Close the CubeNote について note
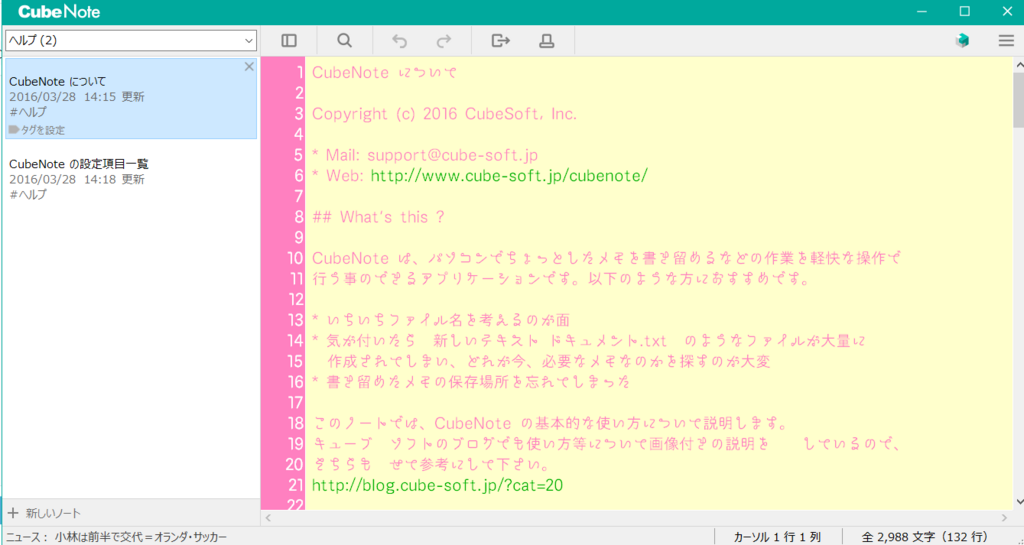The width and height of the screenshot is (1024, 545). [x=249, y=67]
